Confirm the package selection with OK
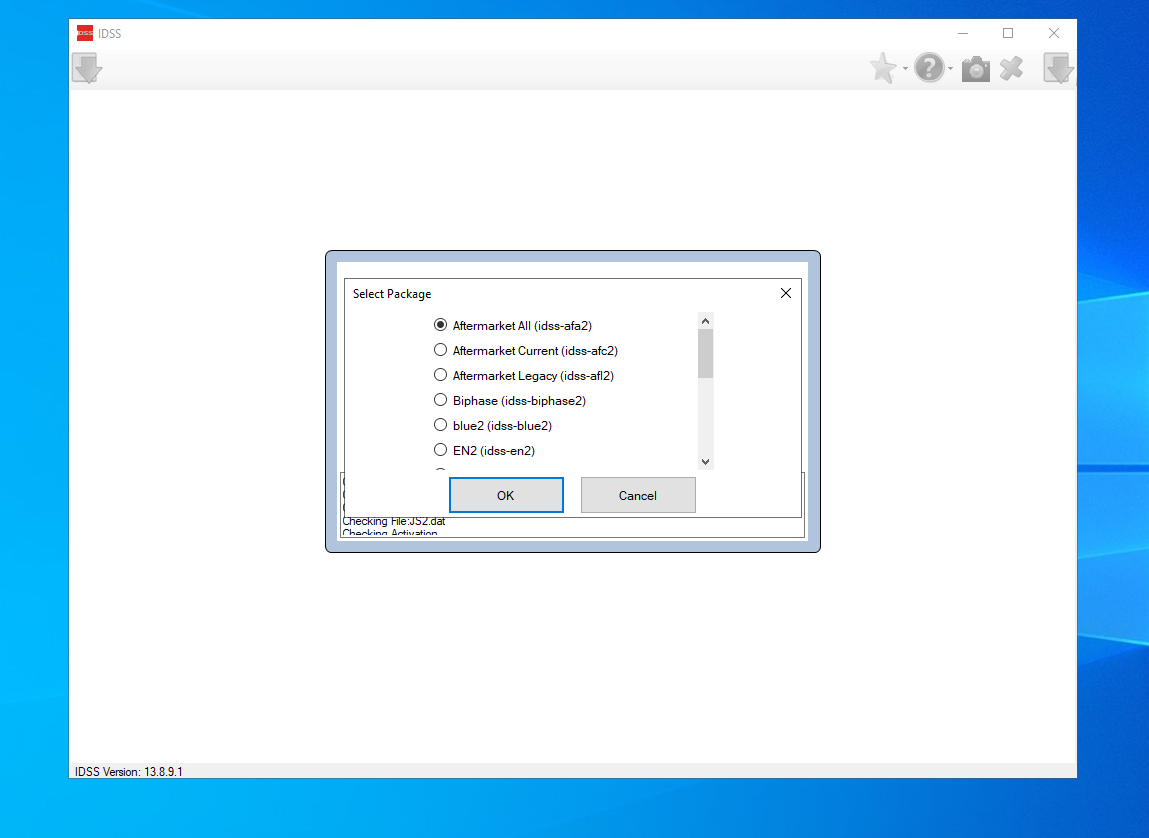1149x838 pixels. 506,495
